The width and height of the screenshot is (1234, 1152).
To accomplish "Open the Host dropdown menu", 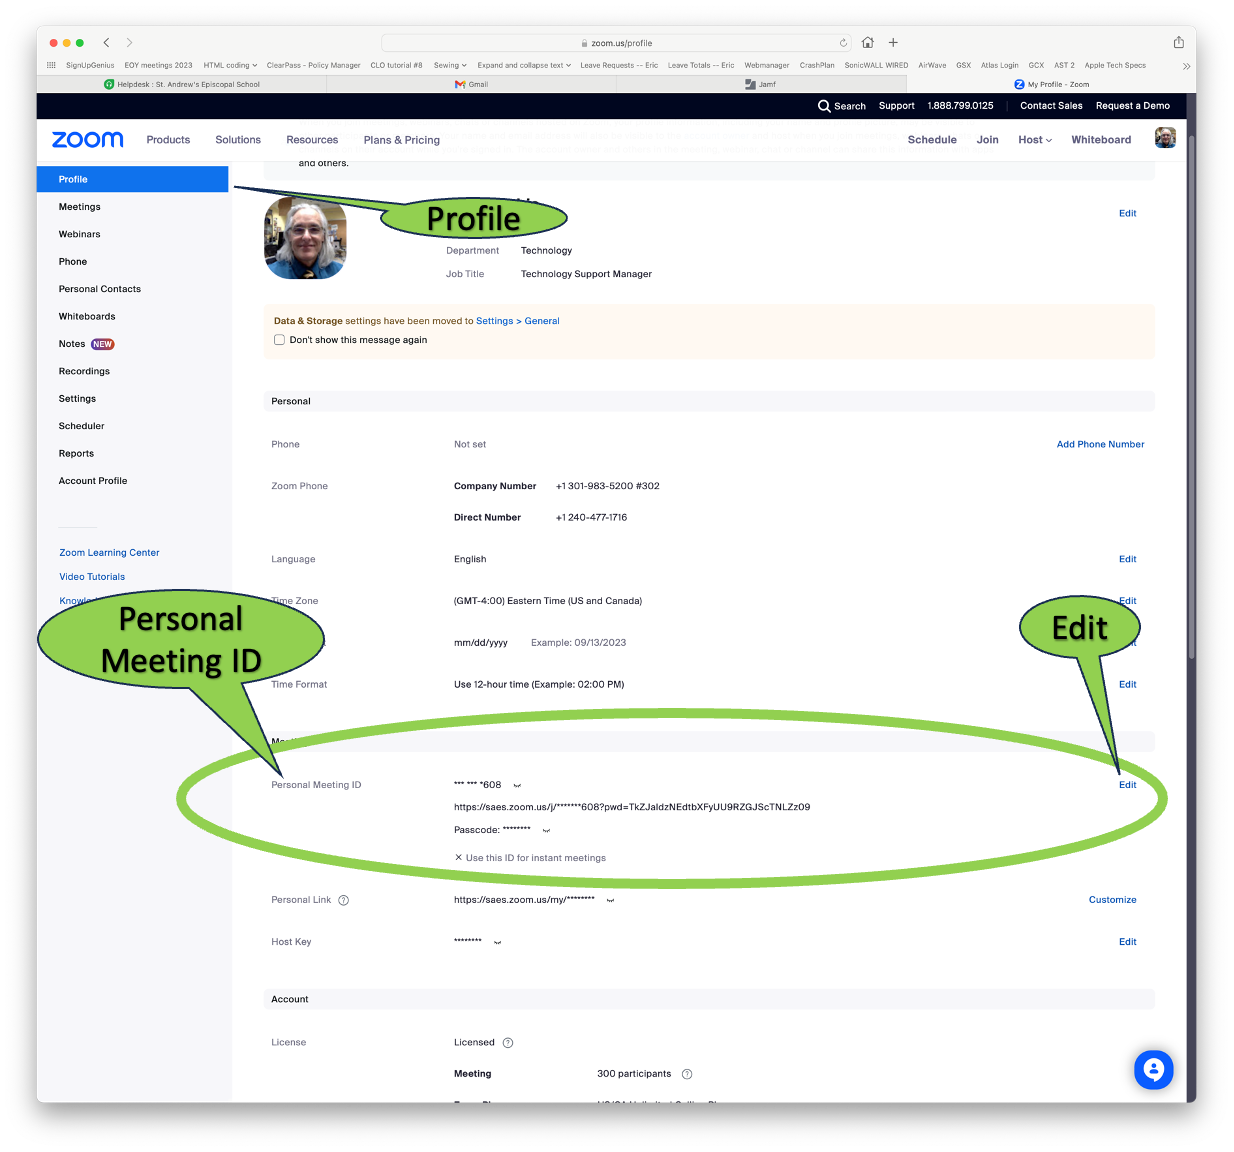I will tap(1035, 140).
